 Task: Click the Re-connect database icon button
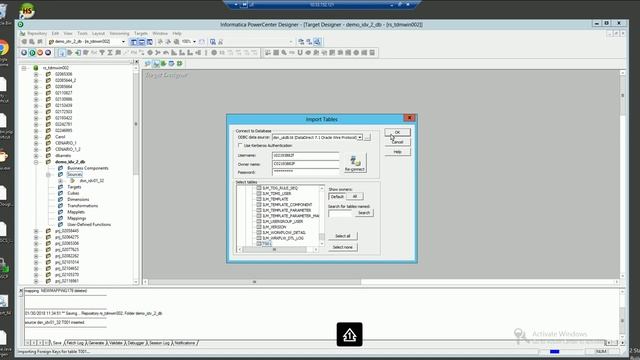(355, 163)
